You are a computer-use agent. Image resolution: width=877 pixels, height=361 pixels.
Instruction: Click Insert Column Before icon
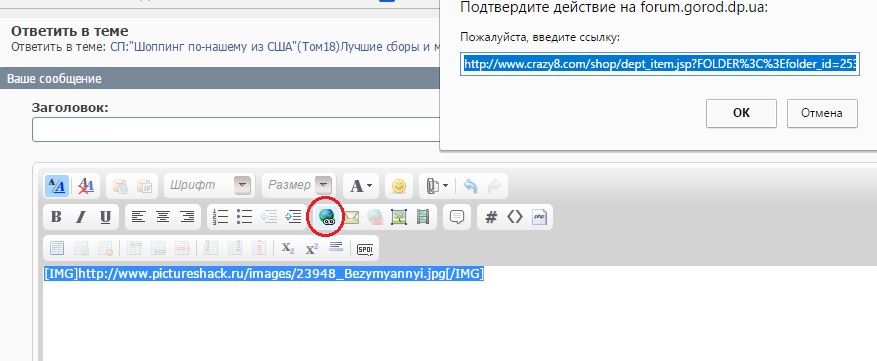click(211, 248)
